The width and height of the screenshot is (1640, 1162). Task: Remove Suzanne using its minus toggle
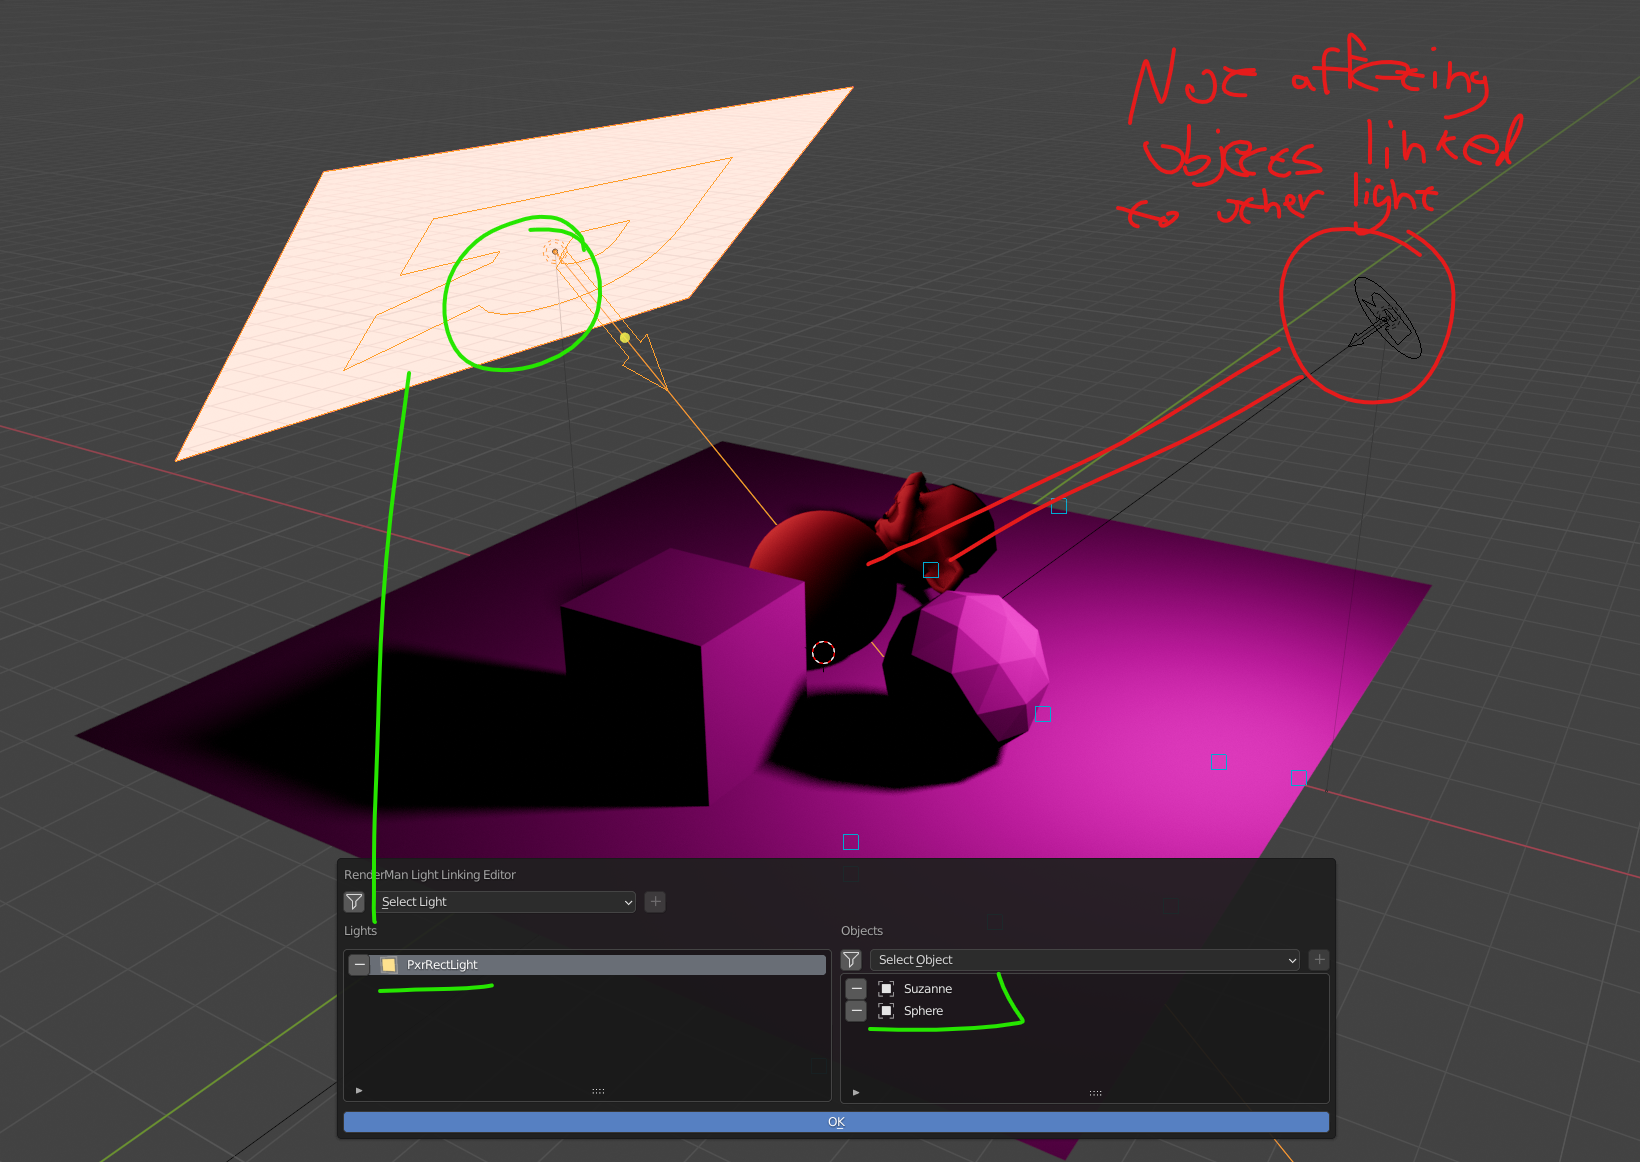pos(856,988)
